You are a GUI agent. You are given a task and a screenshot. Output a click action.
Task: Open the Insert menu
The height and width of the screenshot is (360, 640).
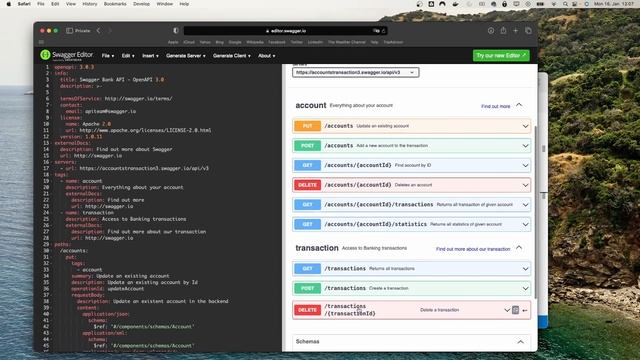pyautogui.click(x=150, y=56)
